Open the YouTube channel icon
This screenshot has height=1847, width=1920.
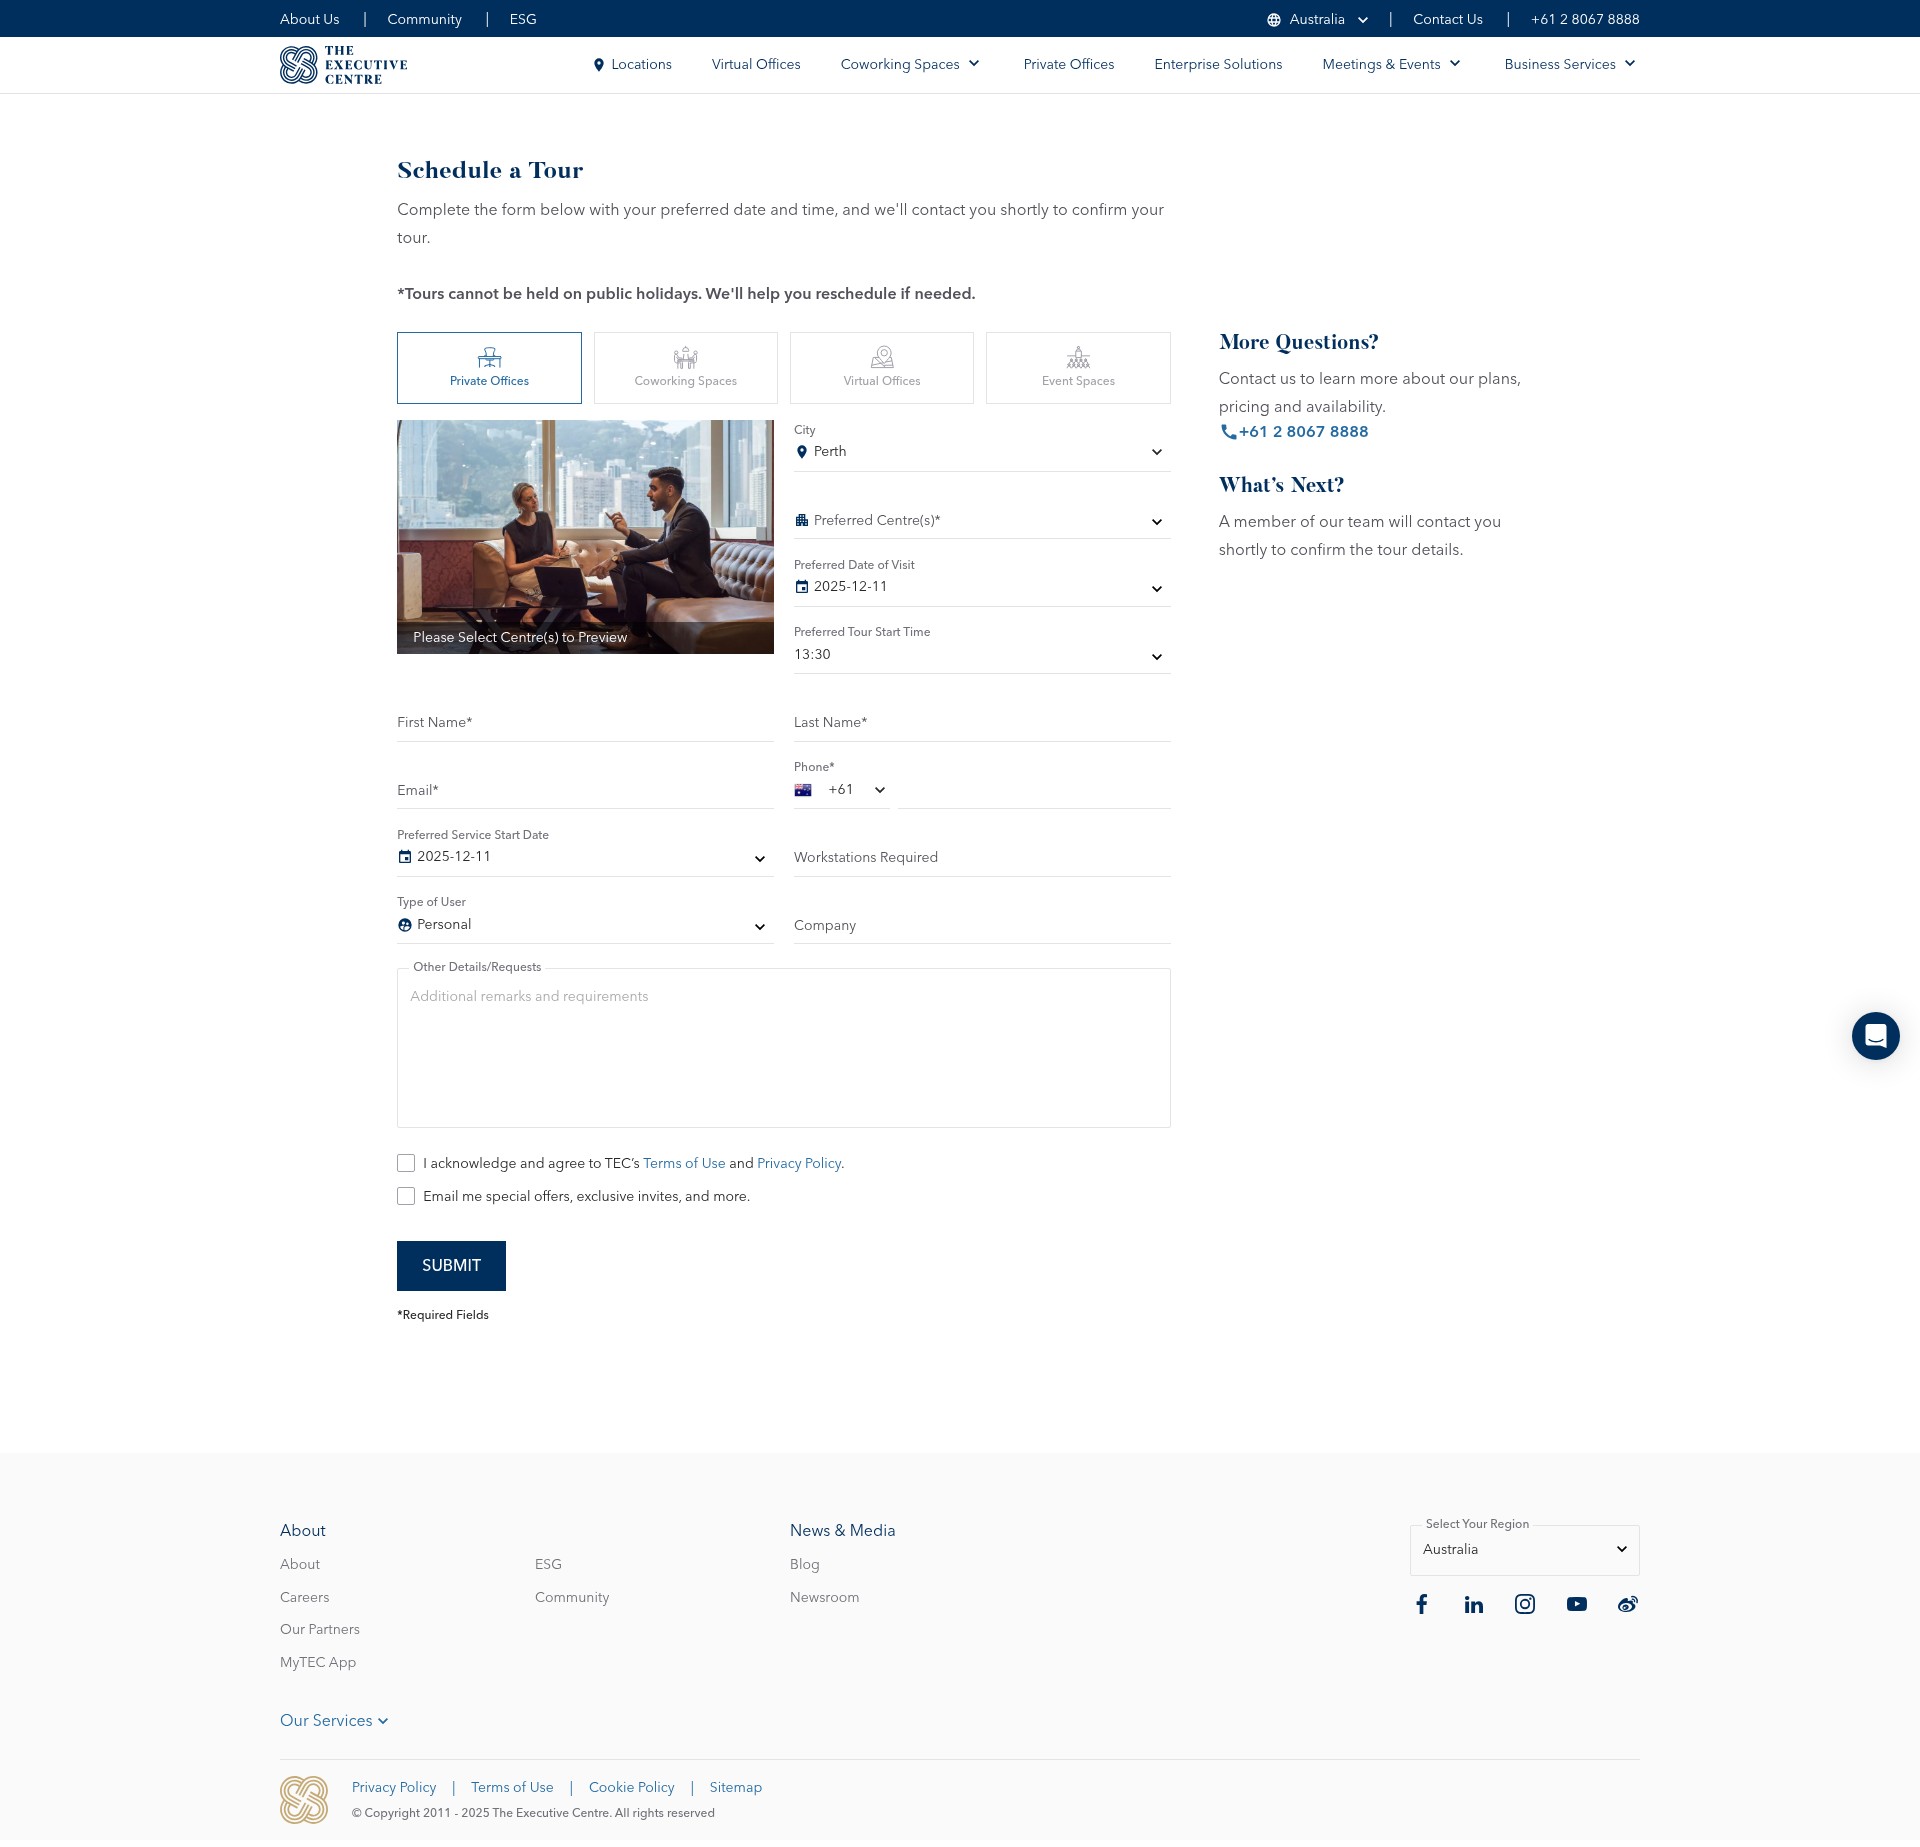pyautogui.click(x=1577, y=1605)
